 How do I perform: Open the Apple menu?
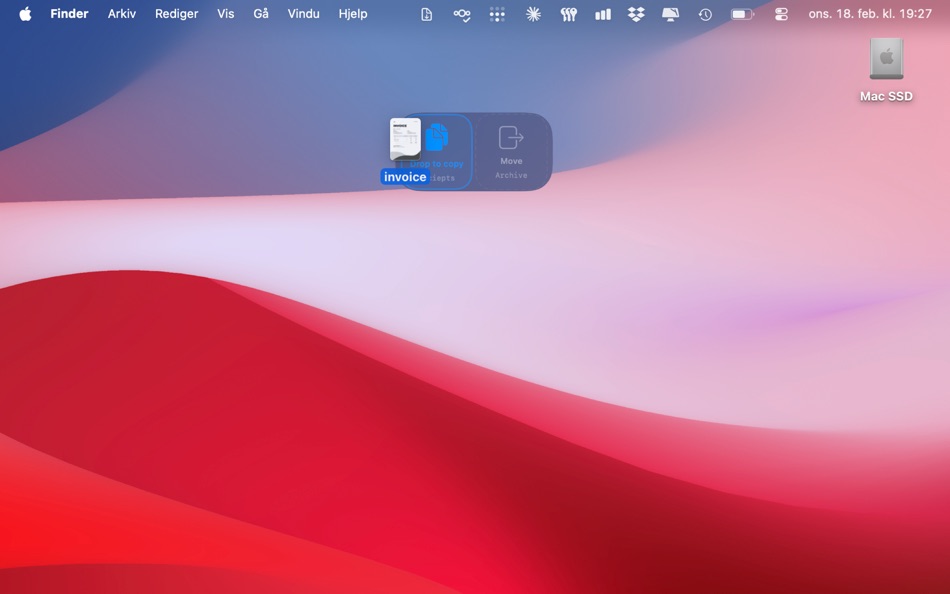click(x=25, y=14)
